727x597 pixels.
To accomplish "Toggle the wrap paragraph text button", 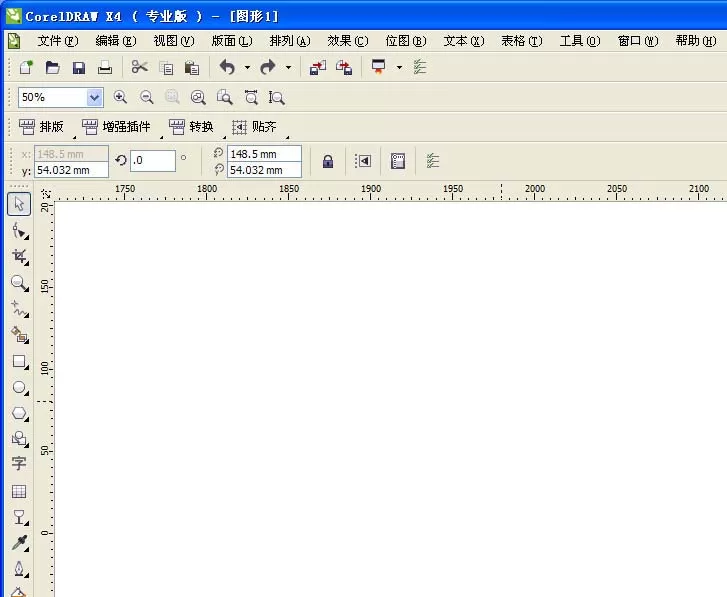I will click(398, 161).
